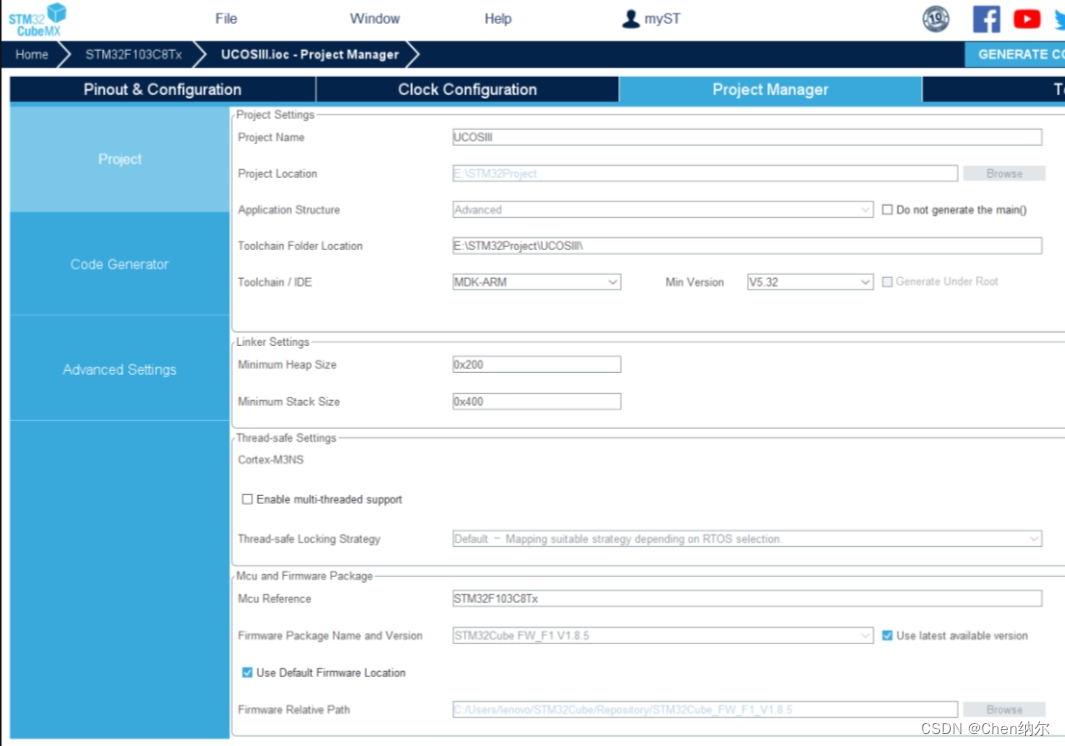Image resolution: width=1065 pixels, height=746 pixels.
Task: Open the Advanced Settings side section
Action: pos(120,370)
